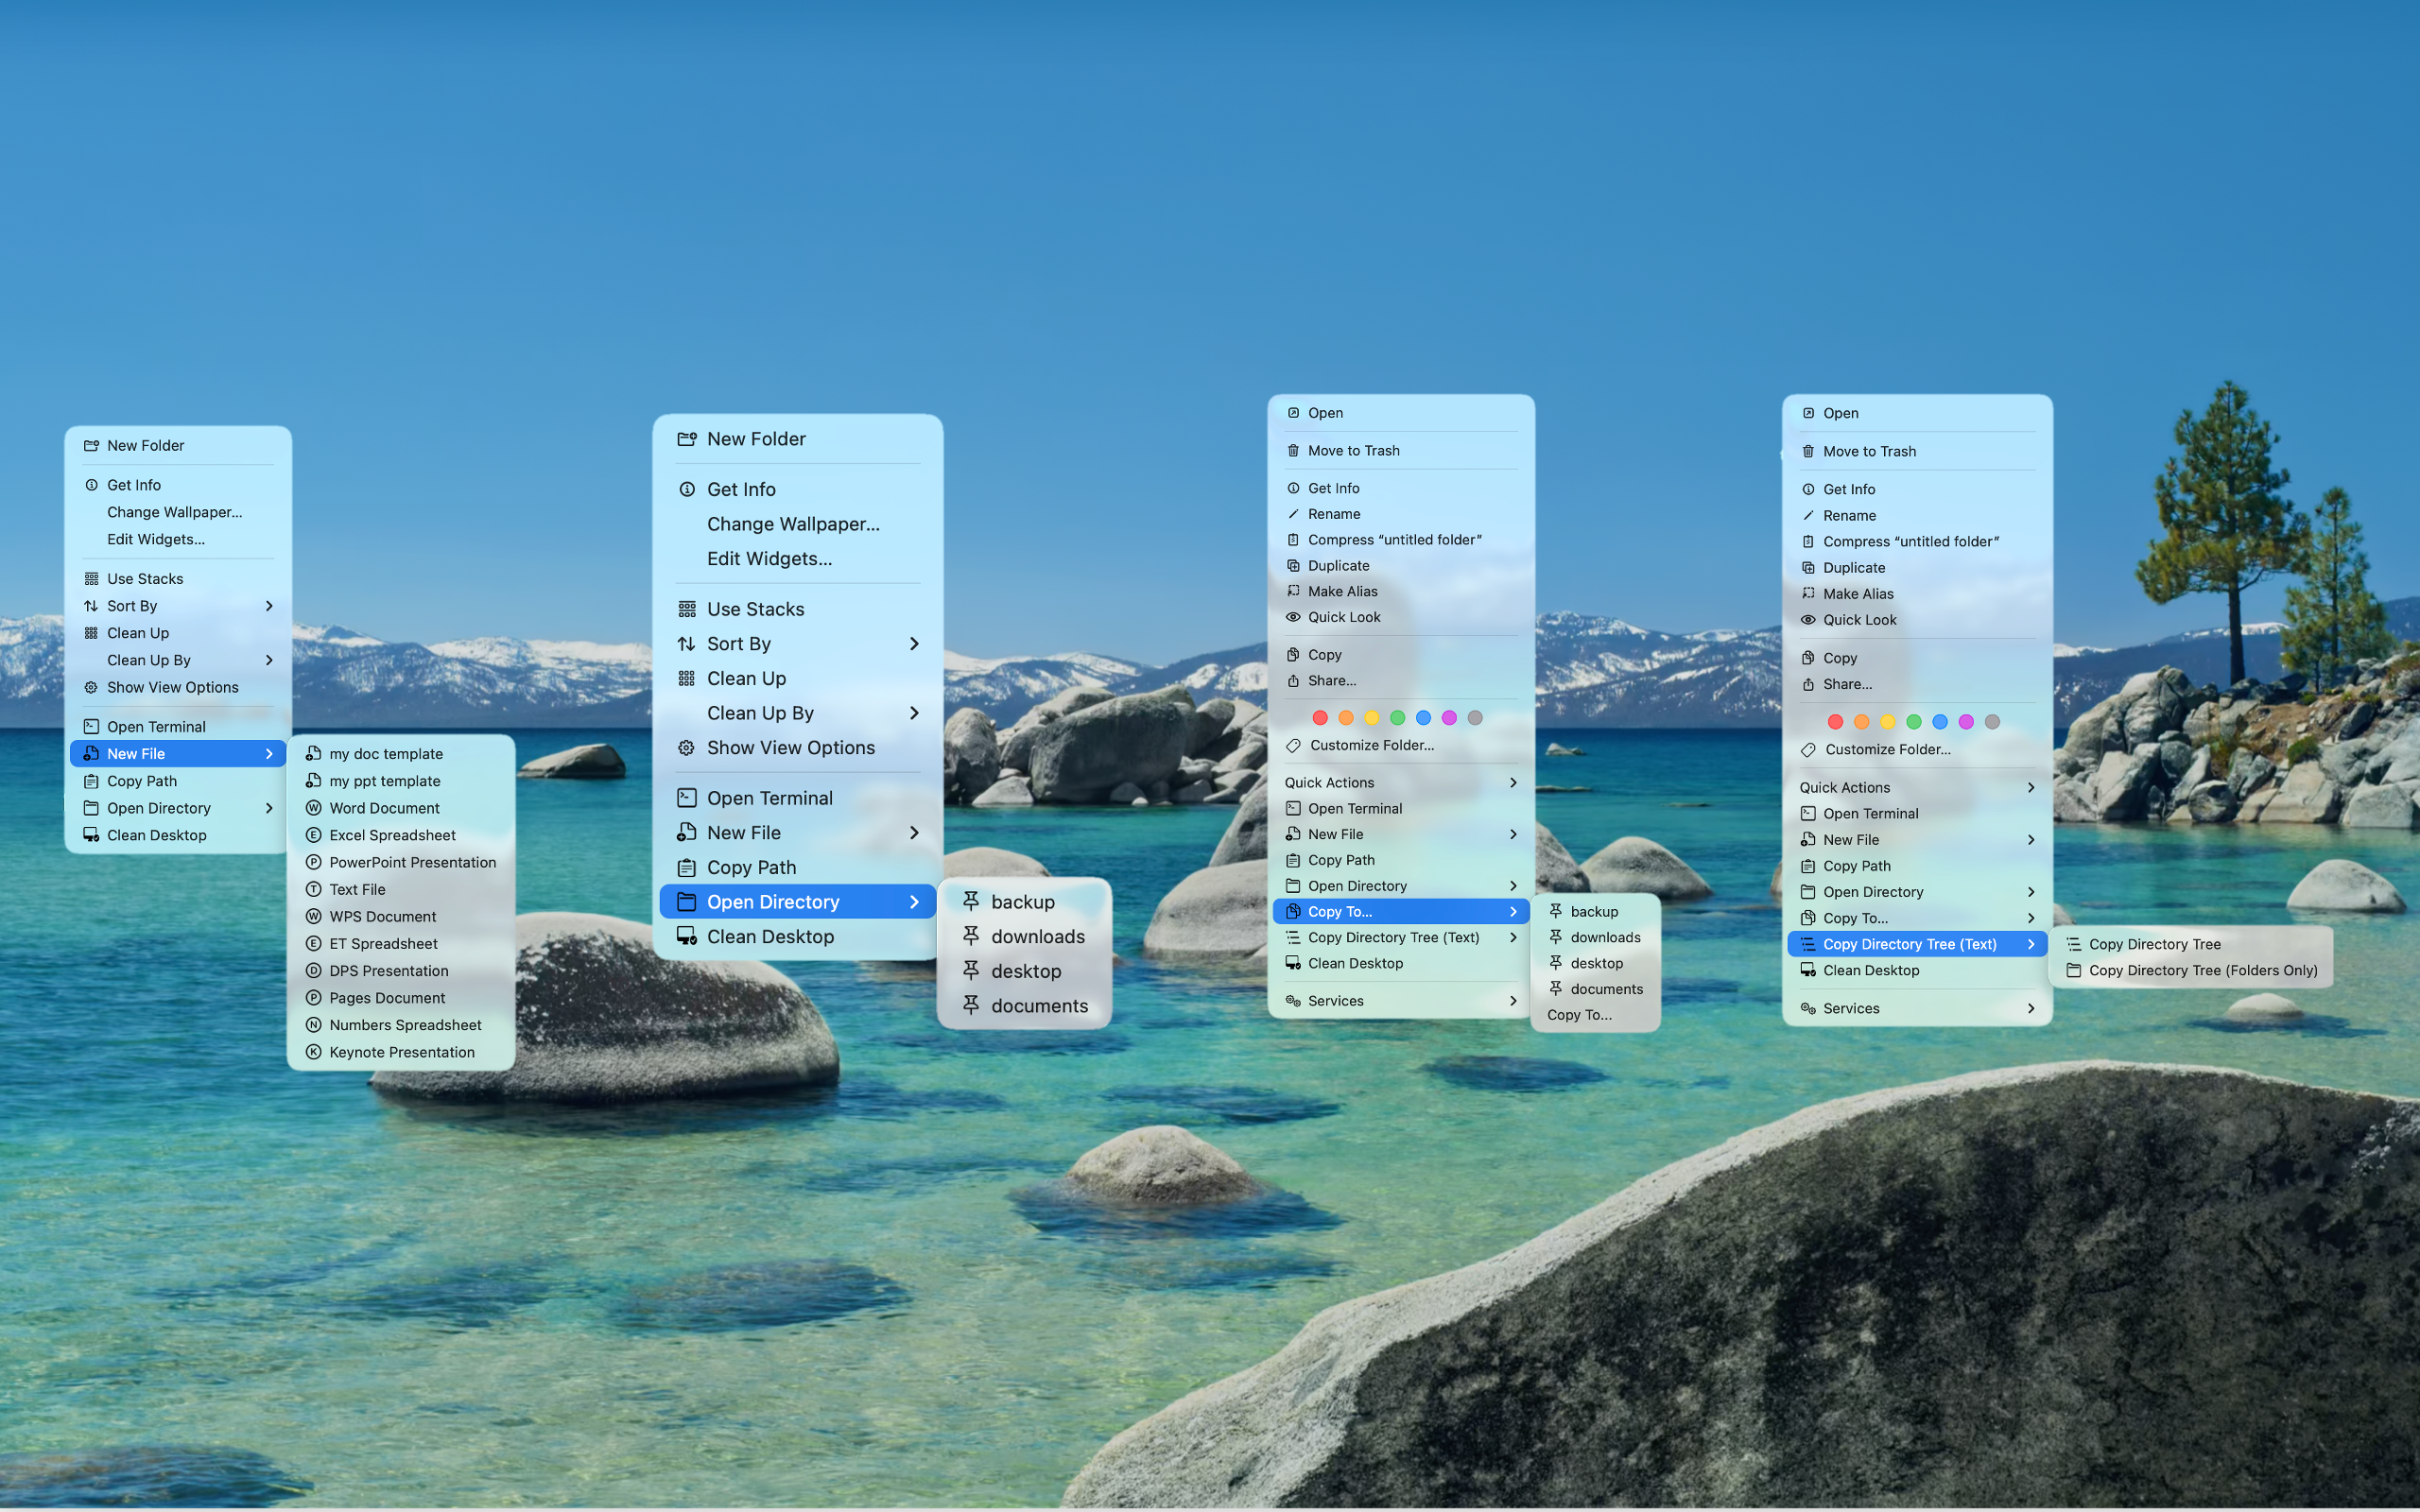
Task: Click the trash icon in the rightmost menu
Action: [1808, 451]
